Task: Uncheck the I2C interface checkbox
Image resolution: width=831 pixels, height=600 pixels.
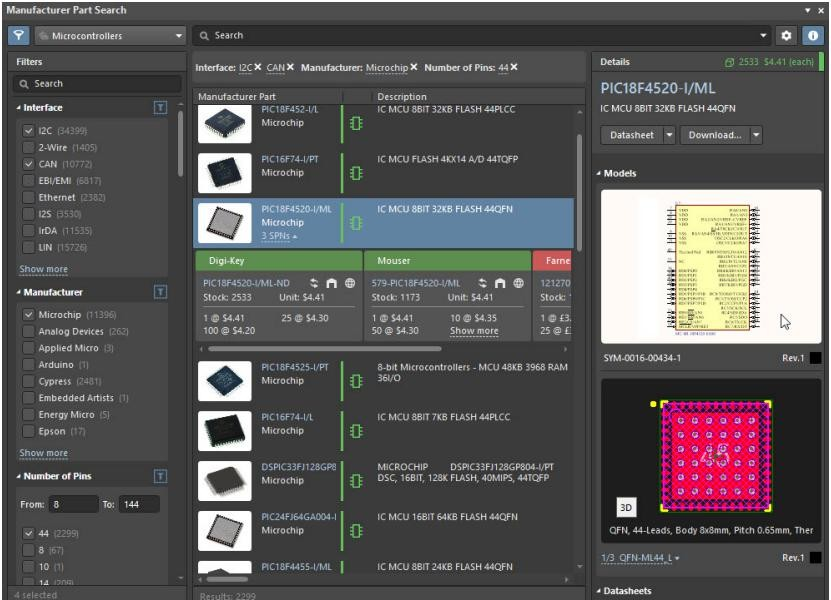Action: click(x=29, y=130)
